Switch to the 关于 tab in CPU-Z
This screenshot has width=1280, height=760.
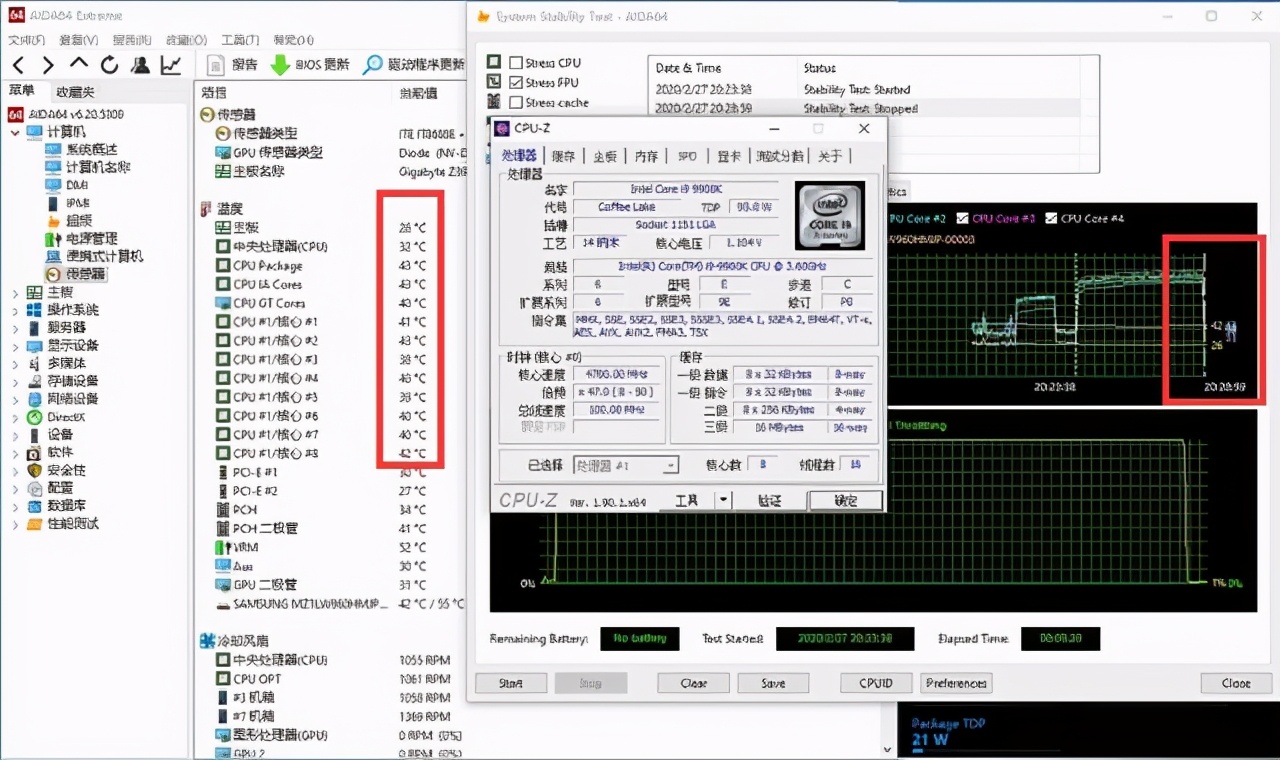pyautogui.click(x=830, y=156)
